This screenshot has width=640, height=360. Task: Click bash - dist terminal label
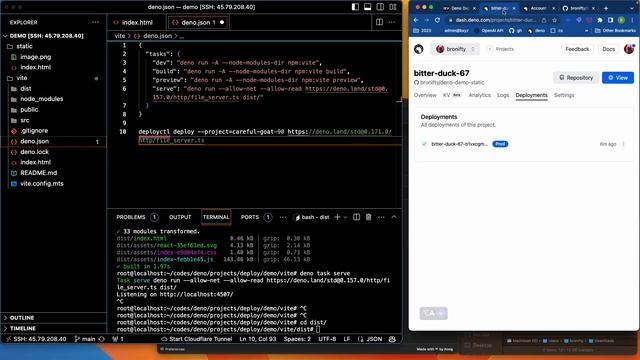pyautogui.click(x=312, y=217)
